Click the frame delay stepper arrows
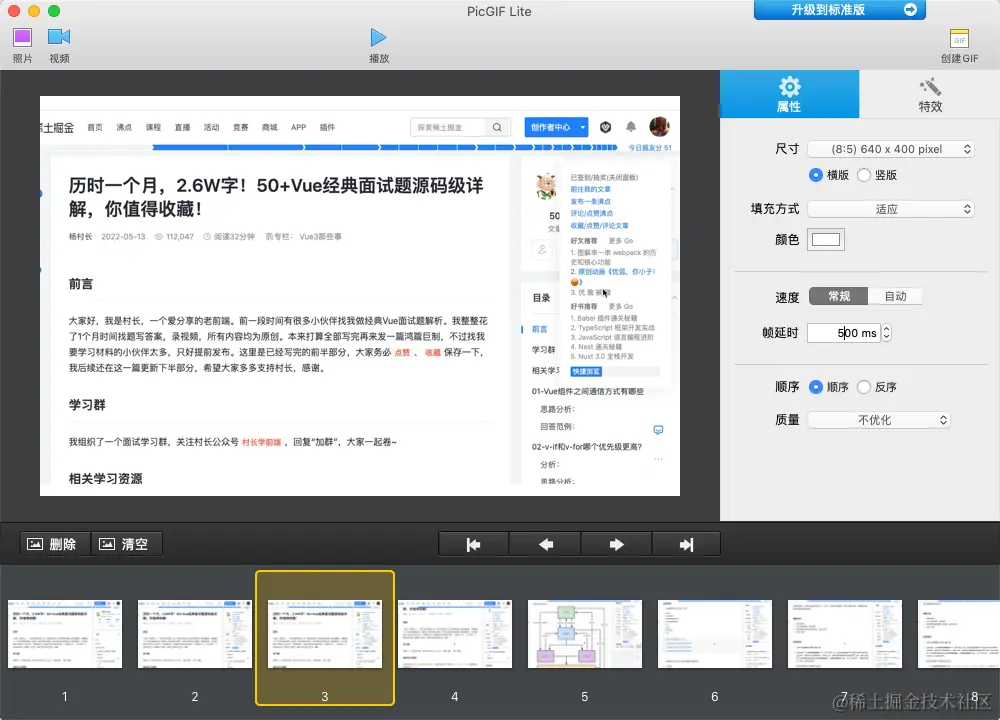 [886, 333]
